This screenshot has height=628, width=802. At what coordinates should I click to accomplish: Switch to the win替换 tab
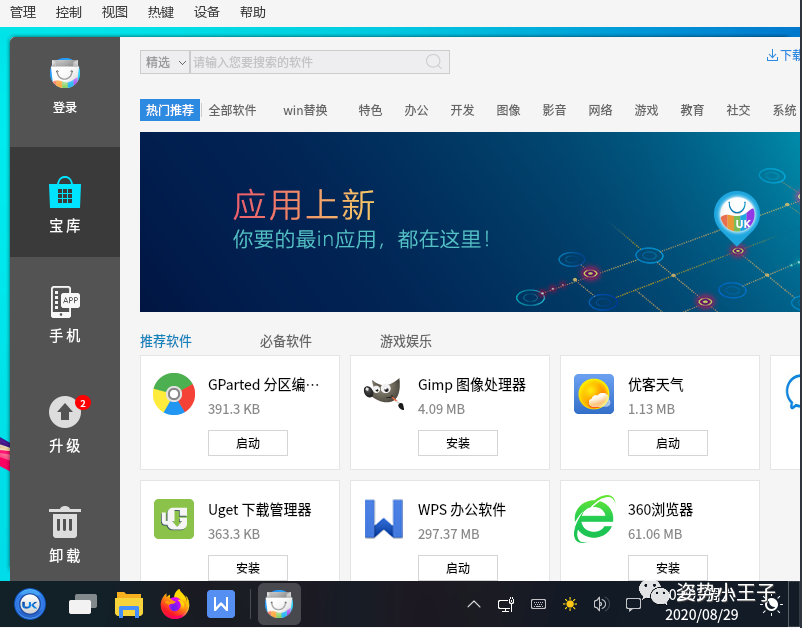click(x=305, y=110)
